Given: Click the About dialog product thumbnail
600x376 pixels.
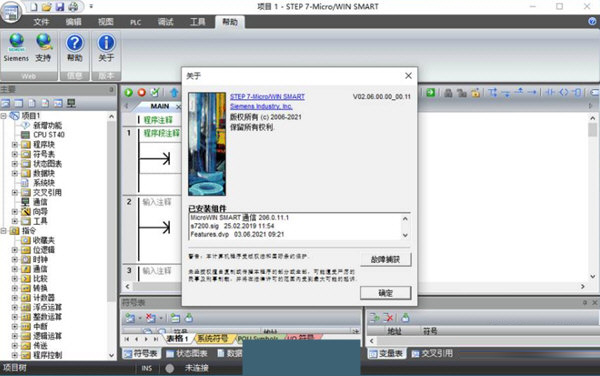Looking at the screenshot, I should click(207, 144).
